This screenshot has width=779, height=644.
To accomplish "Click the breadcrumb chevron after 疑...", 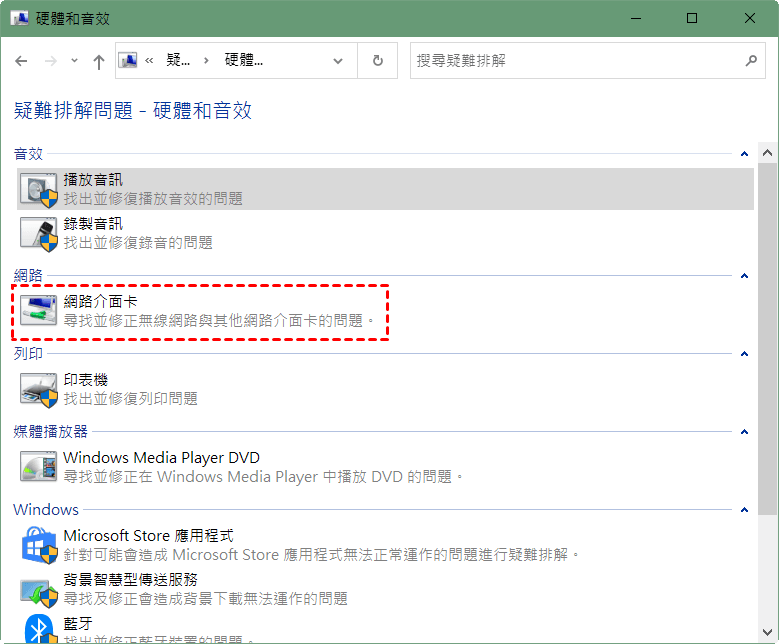I will click(206, 61).
